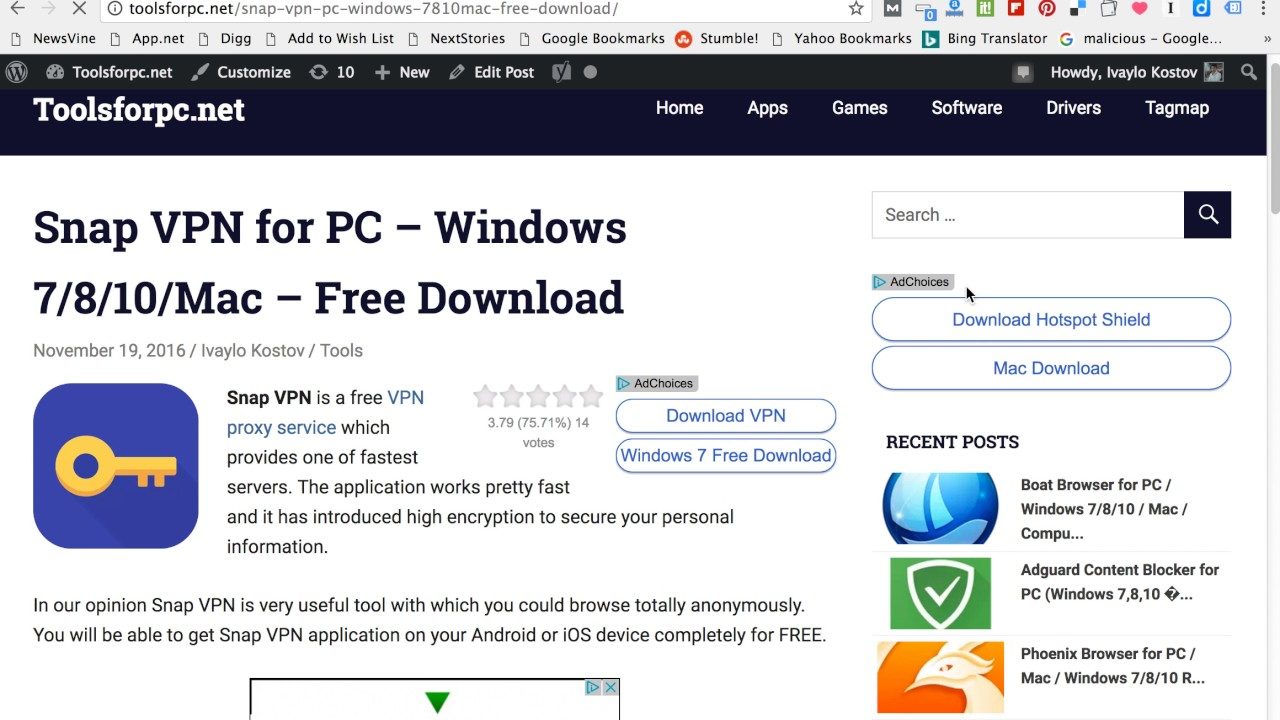Viewport: 1280px width, 720px height.
Task: Submit search with magnifier button
Action: pyautogui.click(x=1207, y=214)
